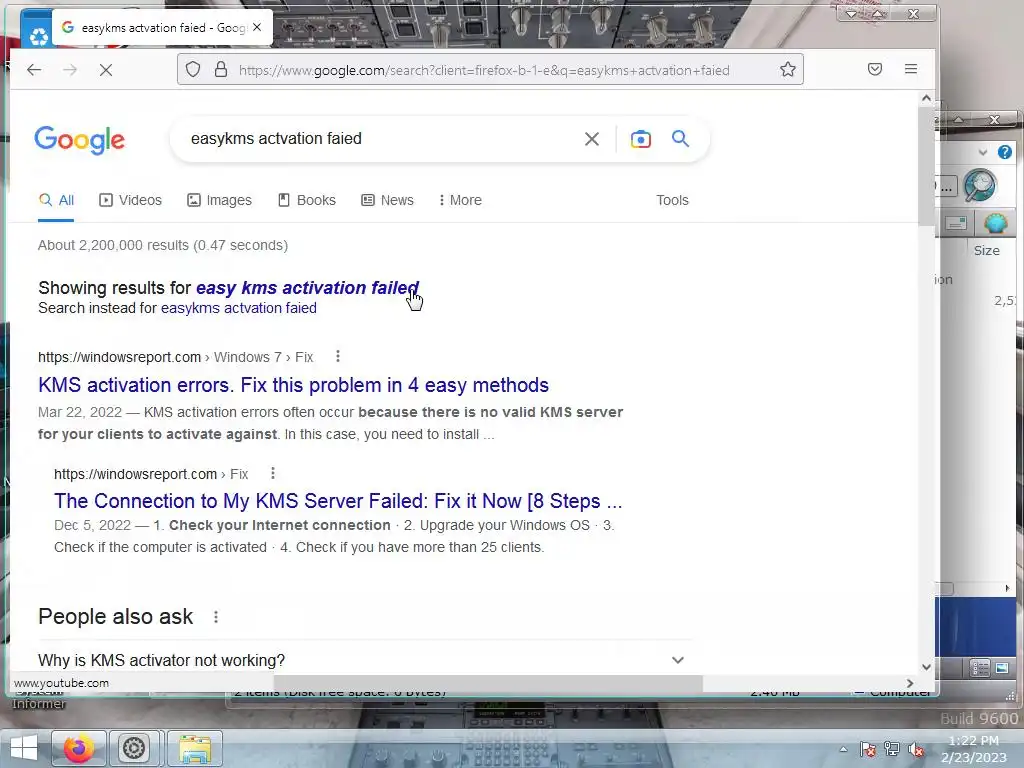Stop page loading with X button
The width and height of the screenshot is (1024, 768).
(106, 70)
